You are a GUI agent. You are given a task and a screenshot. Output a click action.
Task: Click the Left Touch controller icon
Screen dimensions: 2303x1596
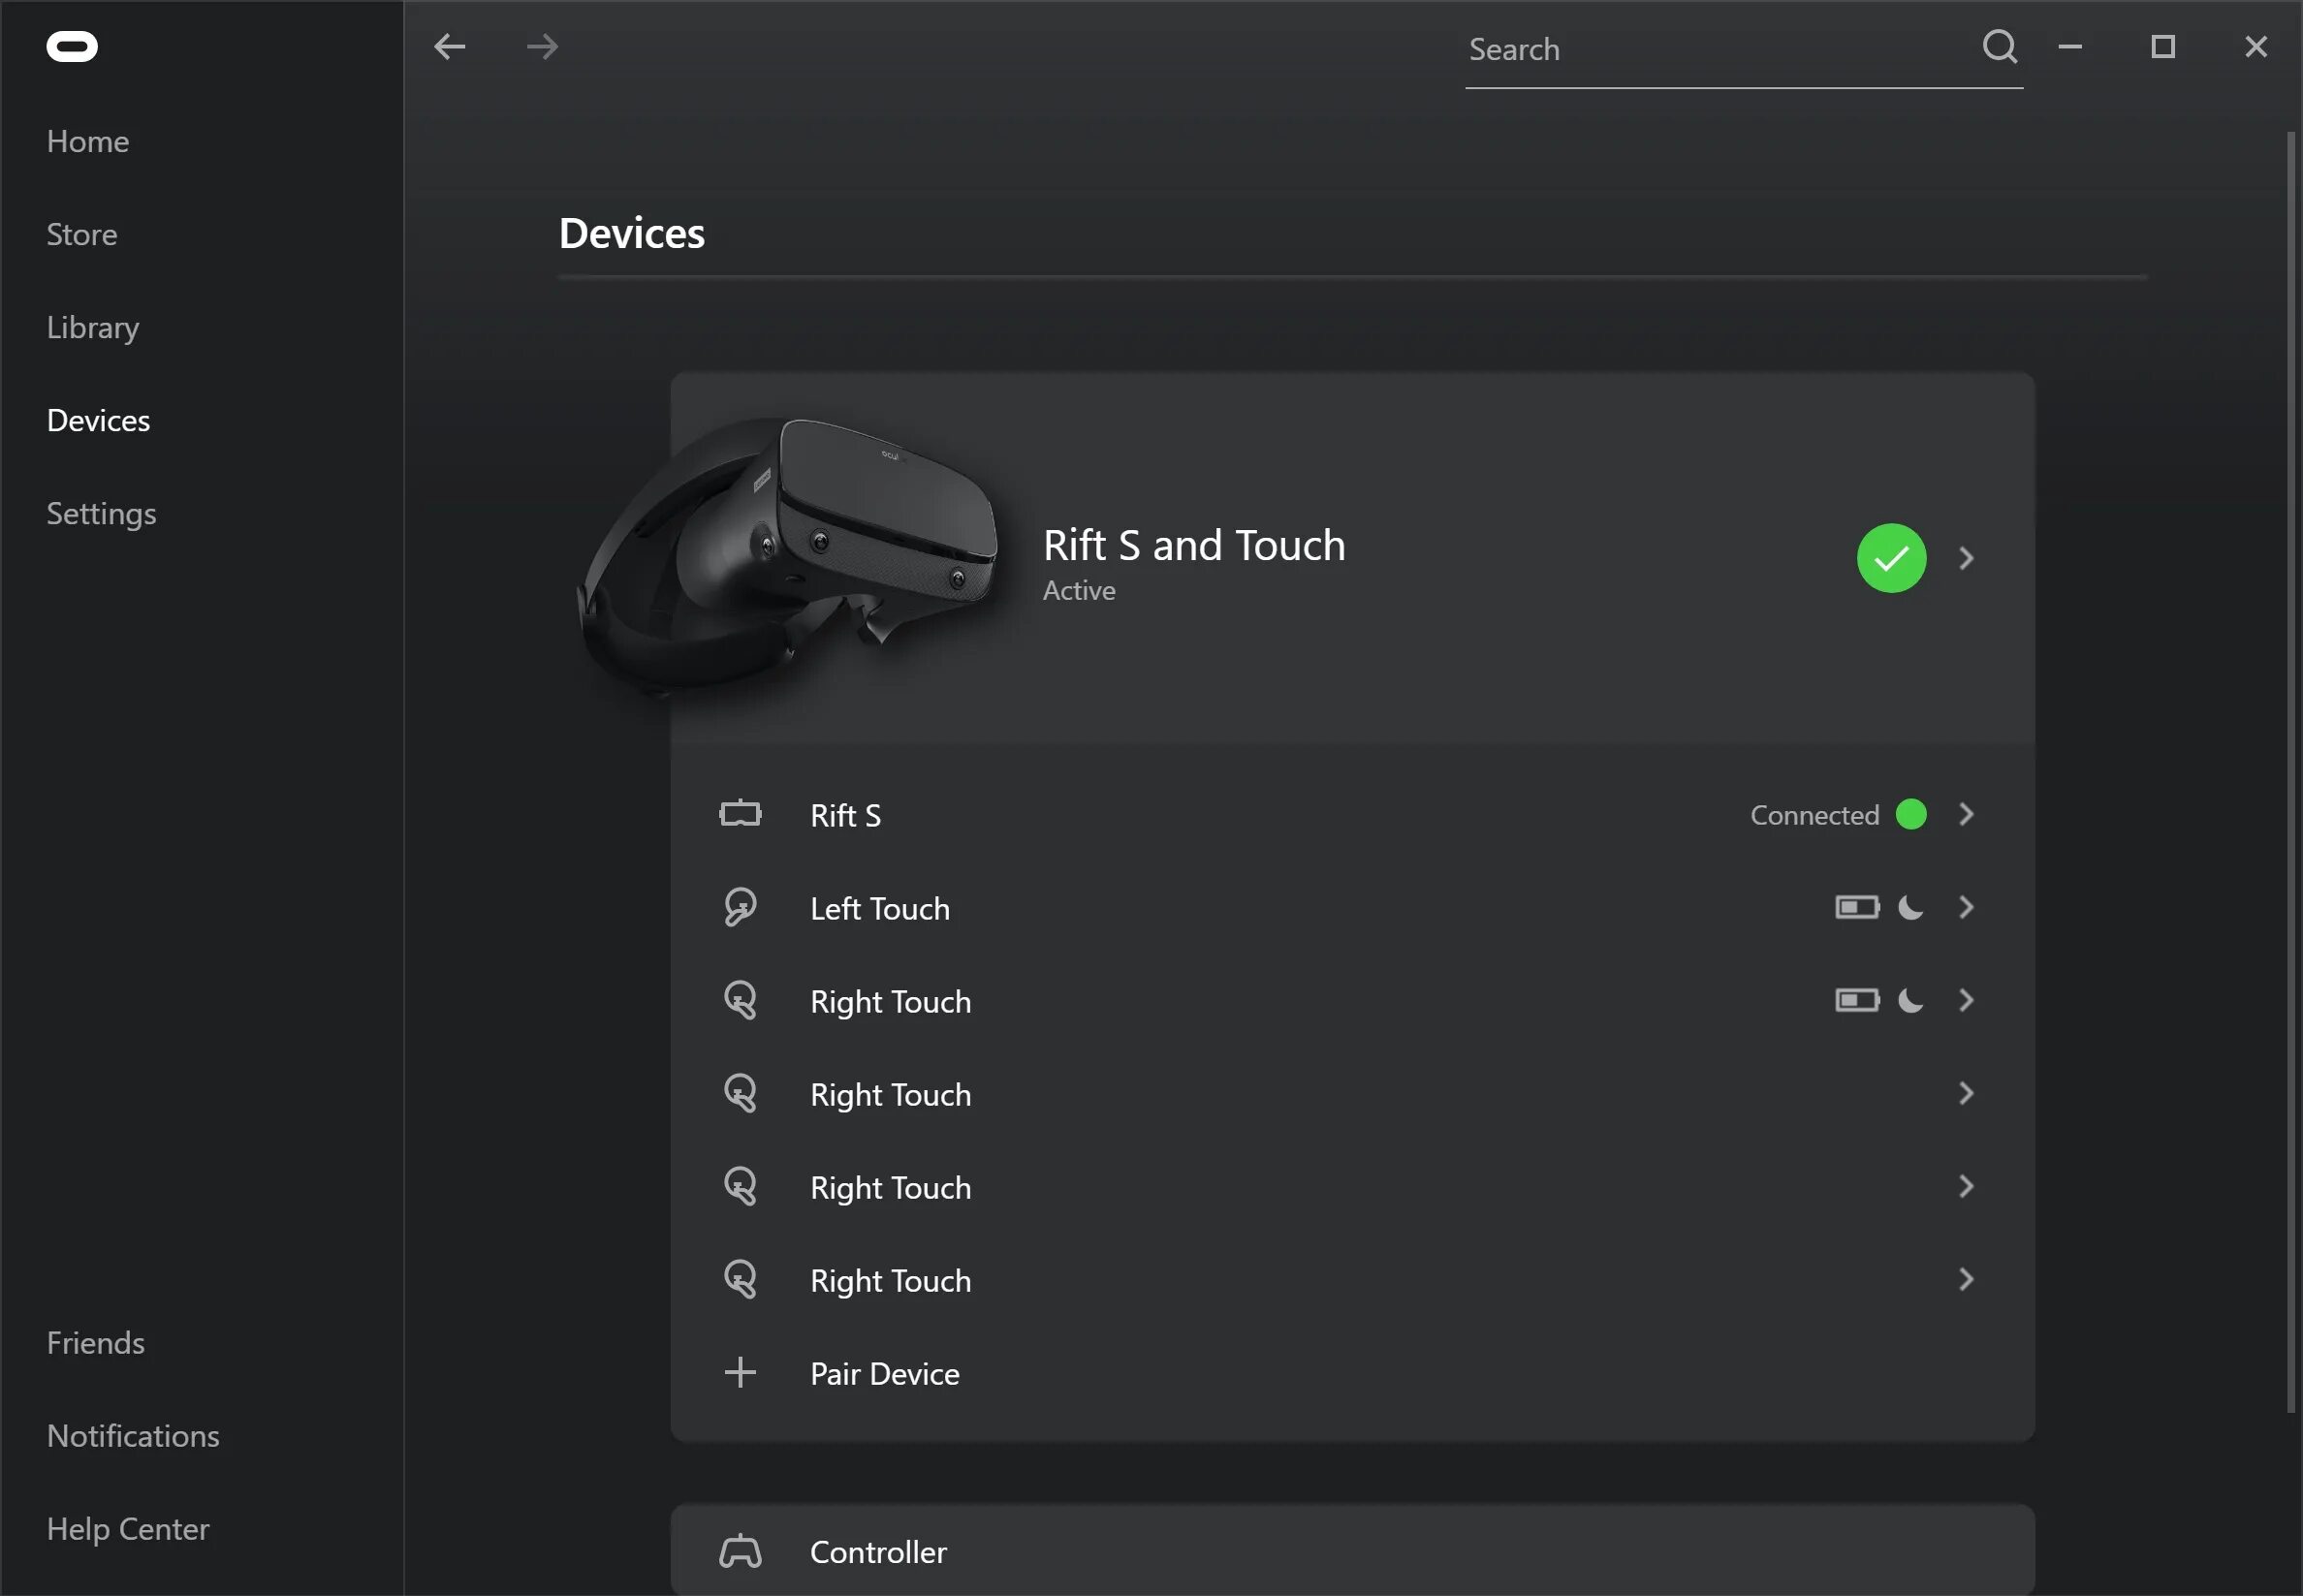coord(740,907)
